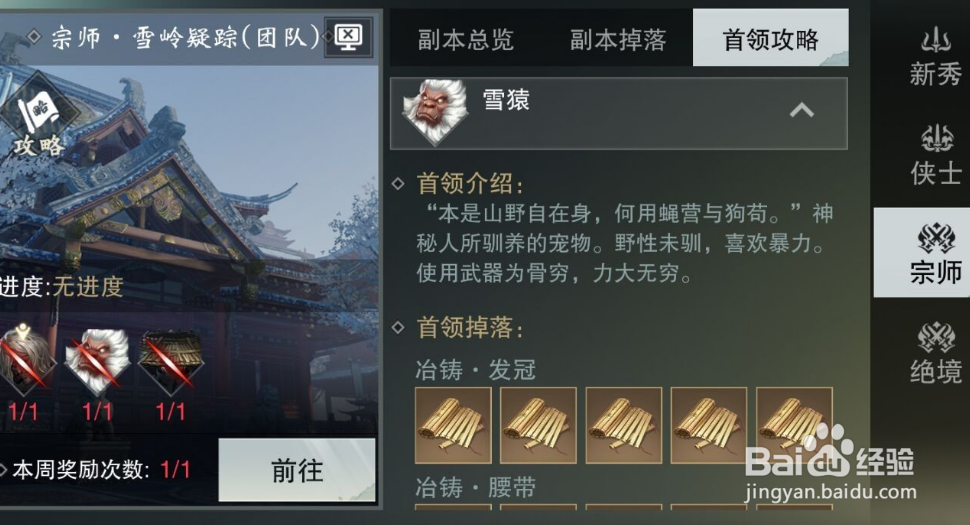Open the 新秀 difficulty category

tap(934, 58)
